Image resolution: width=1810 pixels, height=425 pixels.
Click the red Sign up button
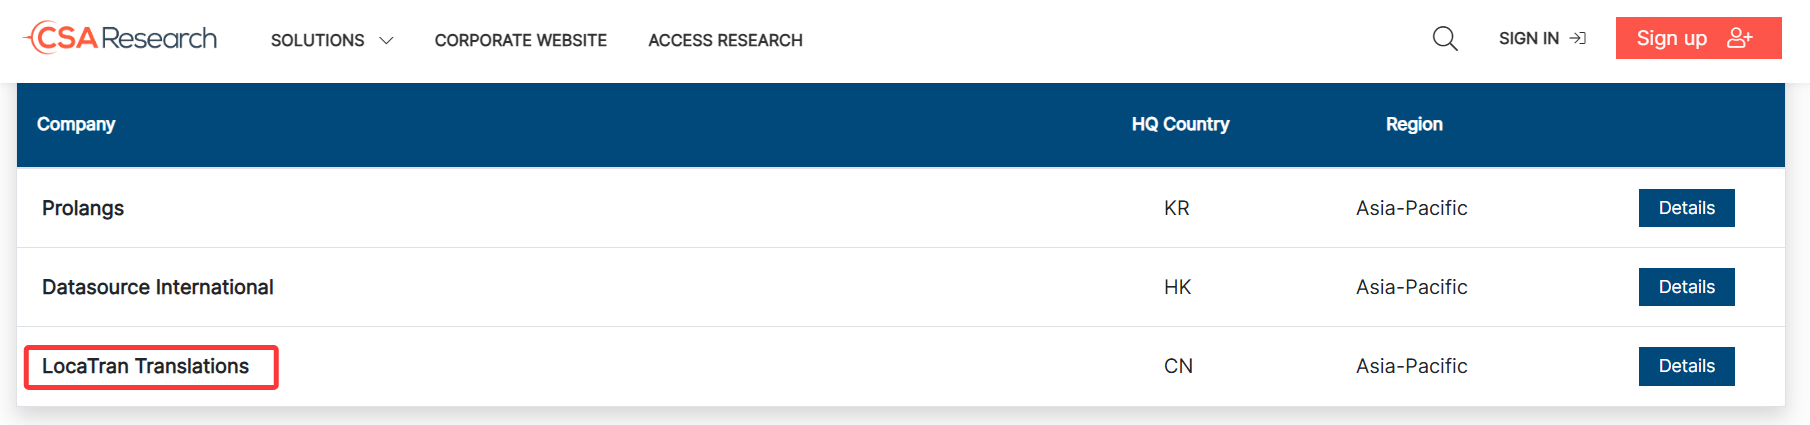click(x=1699, y=38)
